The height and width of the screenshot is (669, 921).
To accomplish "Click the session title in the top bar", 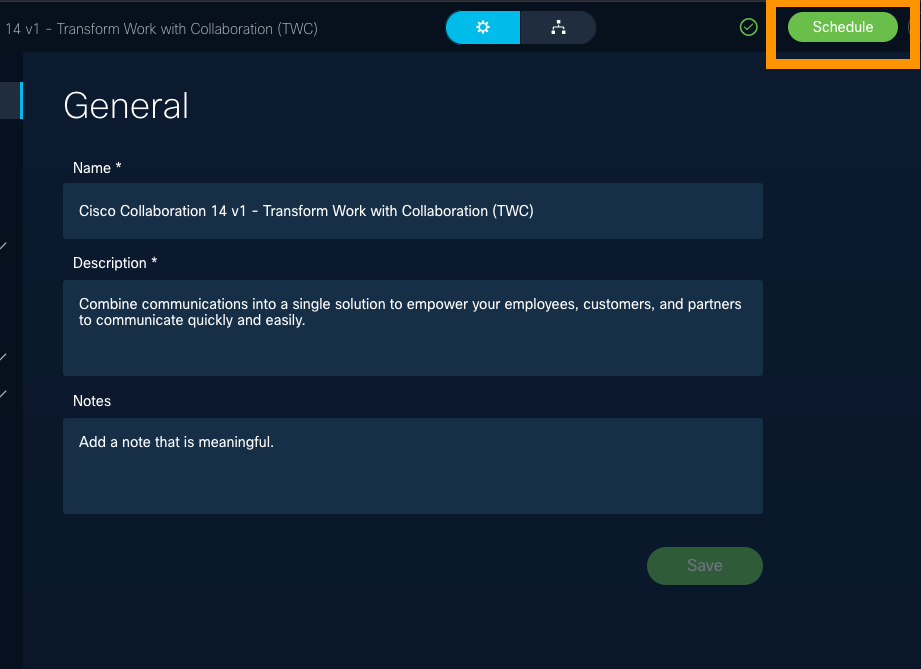I will pyautogui.click(x=161, y=29).
